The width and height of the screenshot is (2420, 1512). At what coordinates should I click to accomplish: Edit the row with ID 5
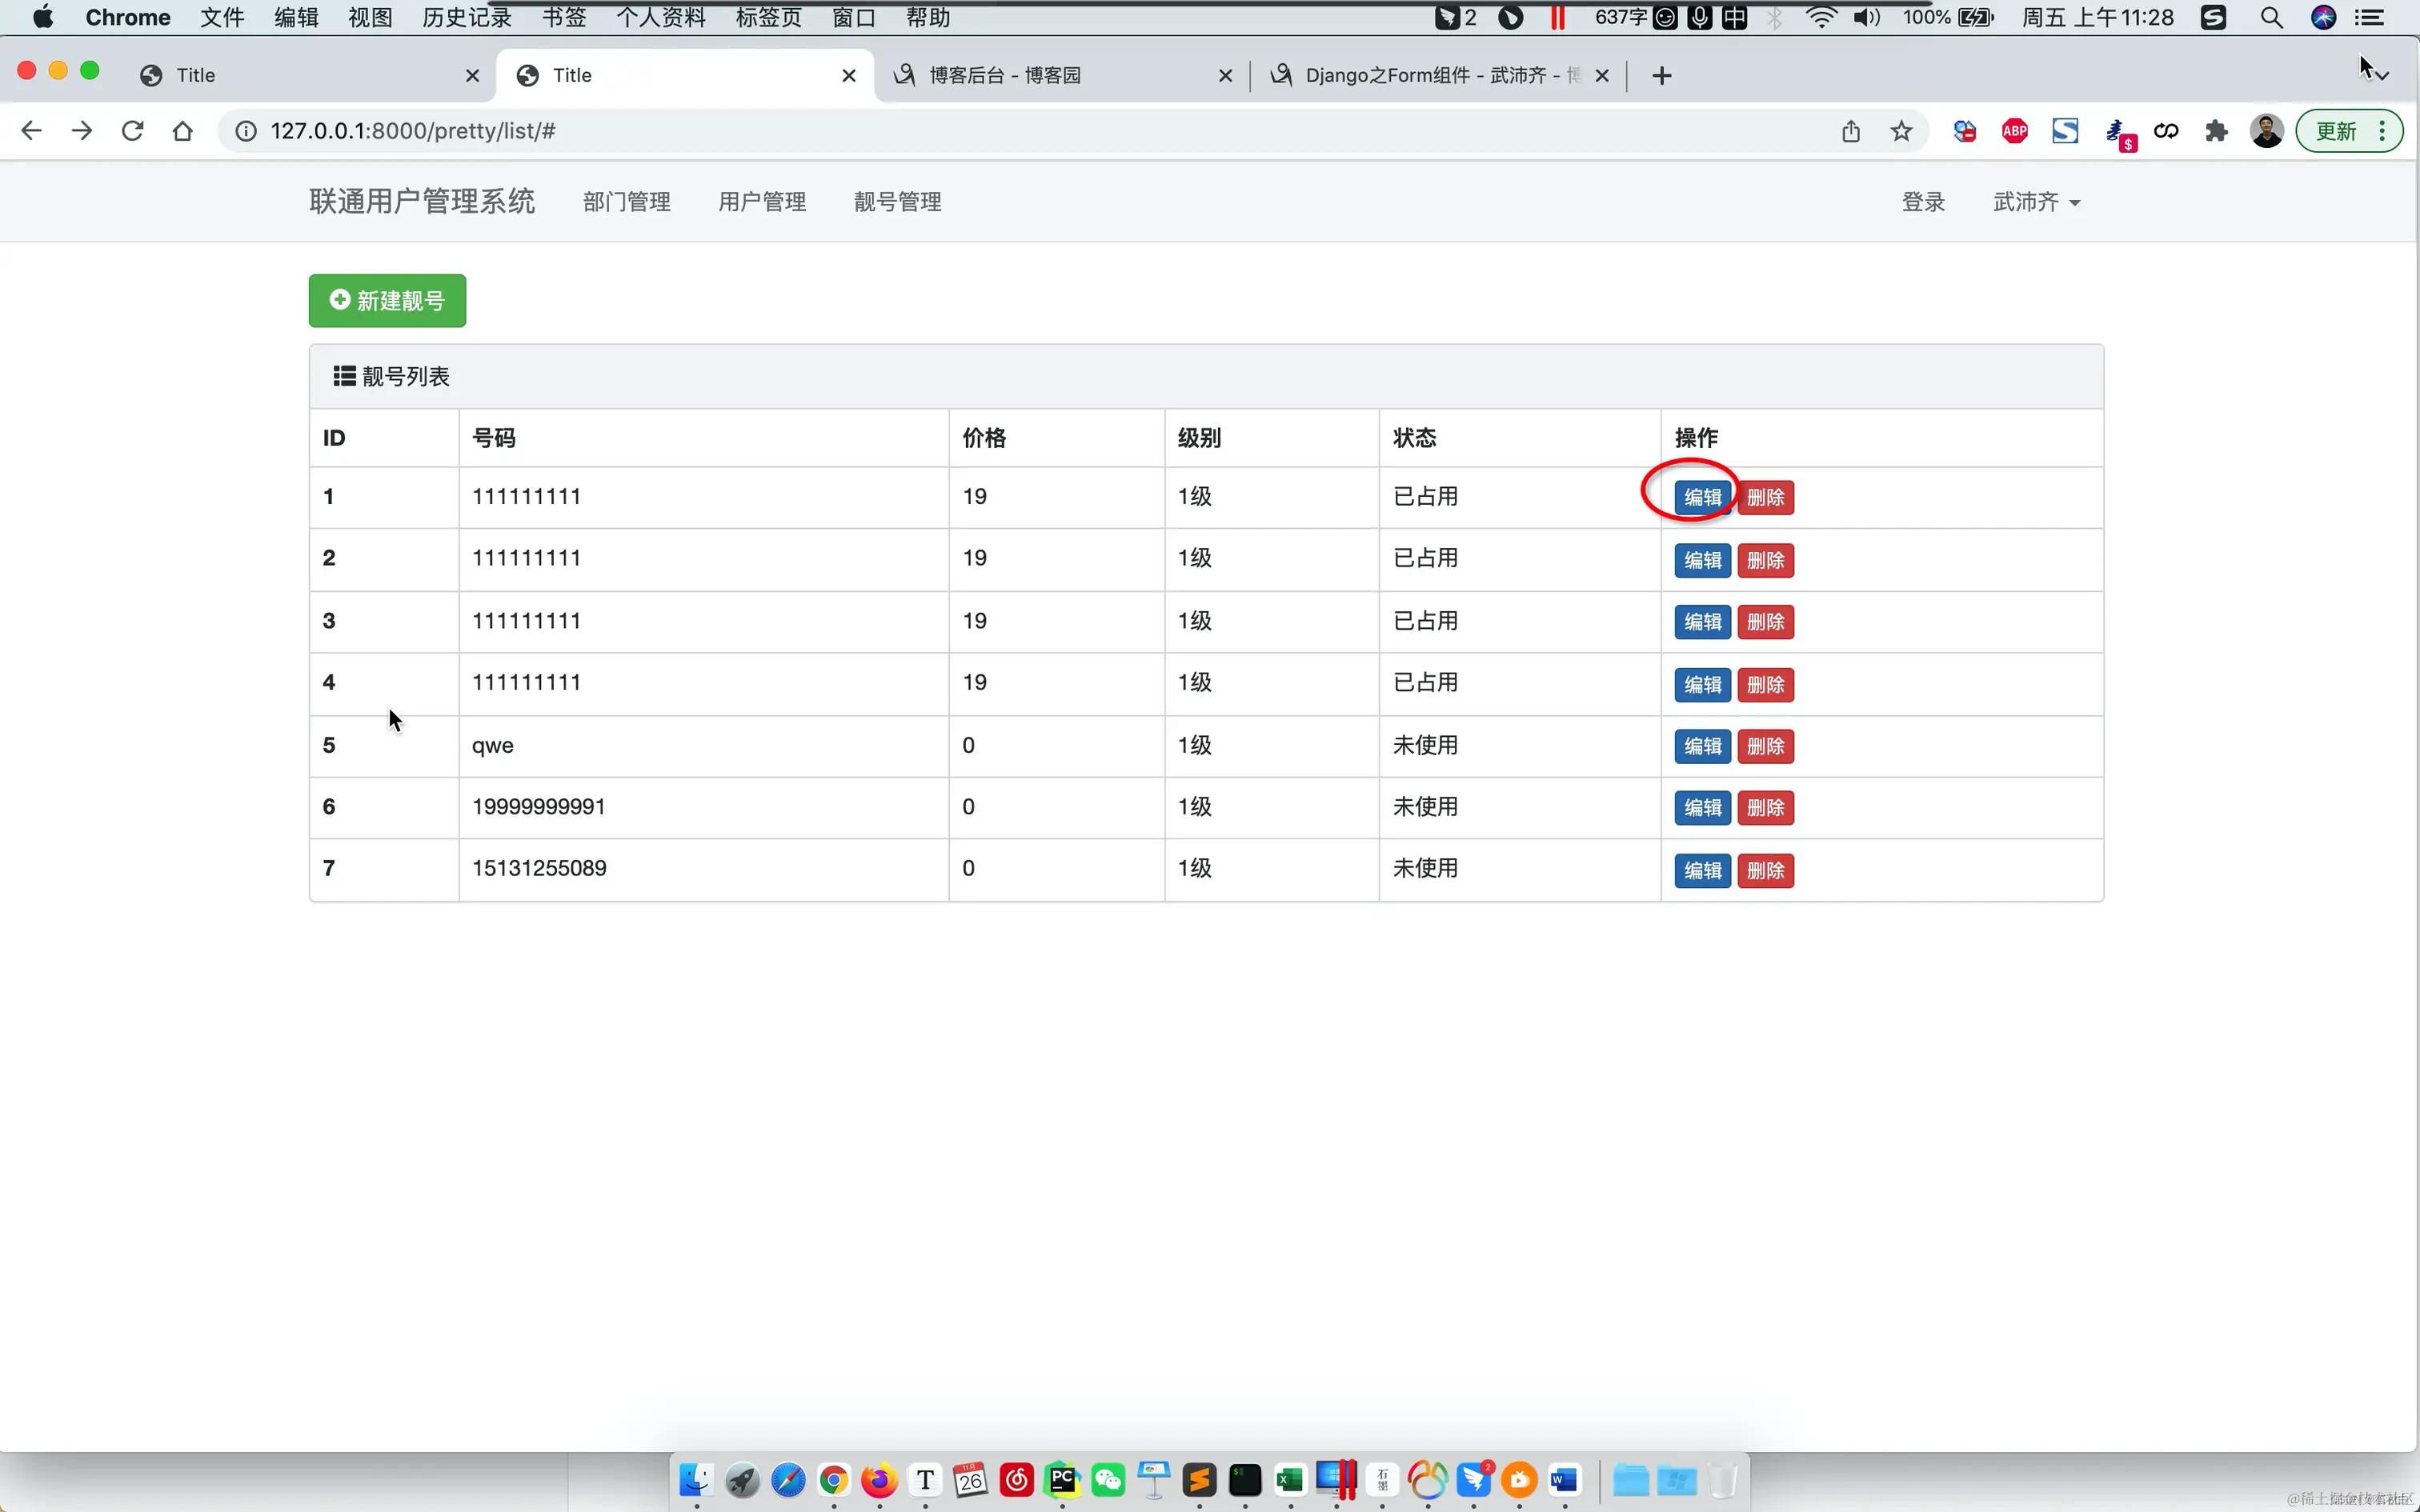coord(1702,746)
